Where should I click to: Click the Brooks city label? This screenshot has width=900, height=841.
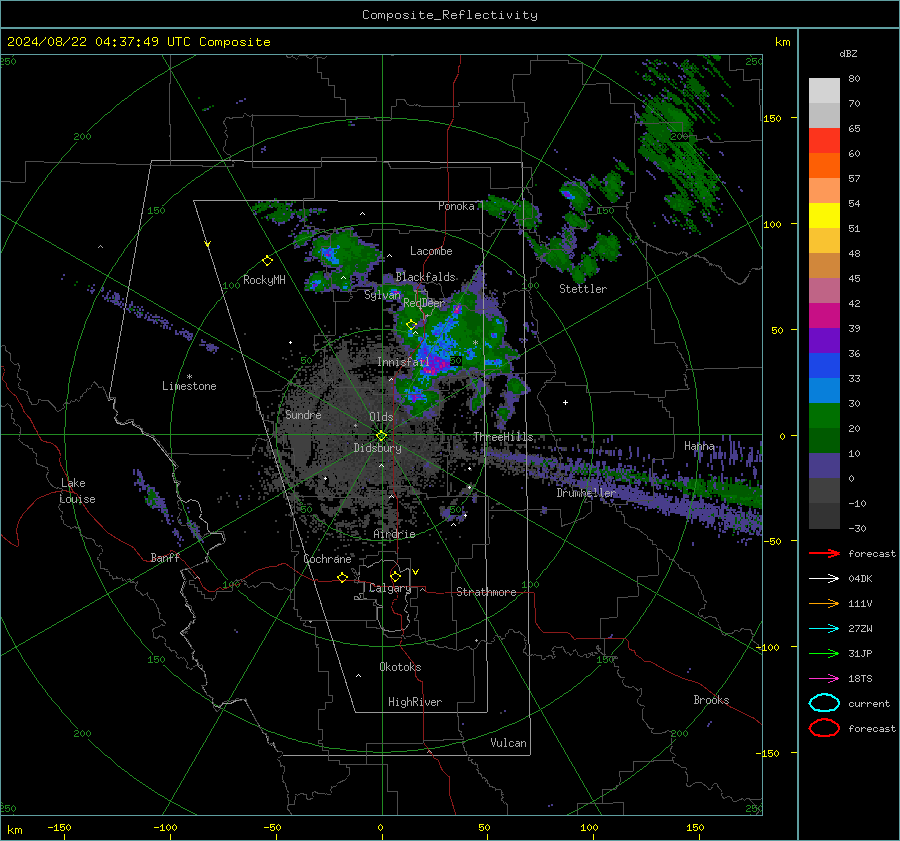(711, 700)
